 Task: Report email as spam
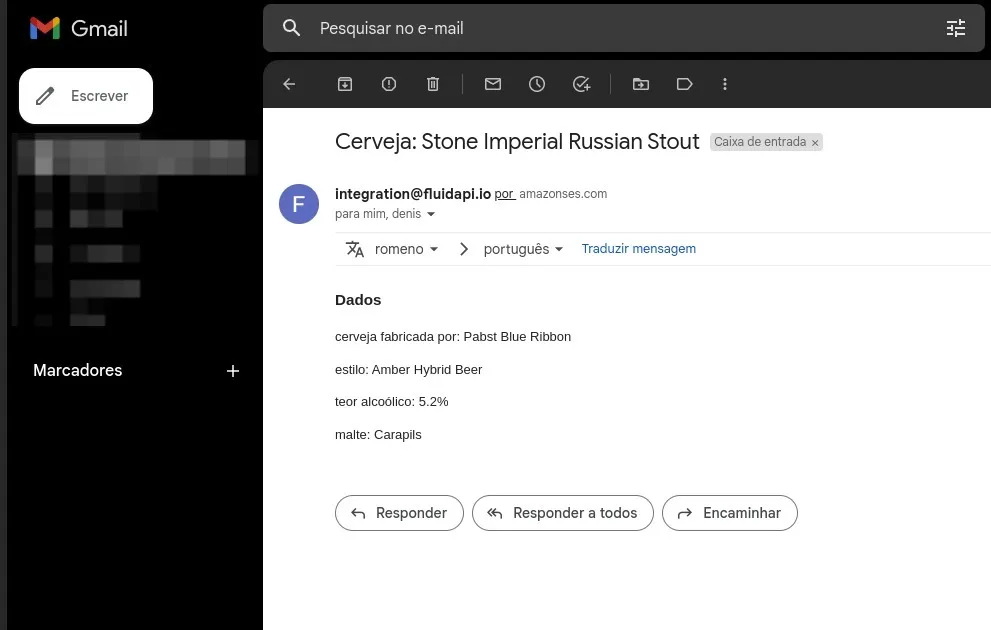pos(389,84)
